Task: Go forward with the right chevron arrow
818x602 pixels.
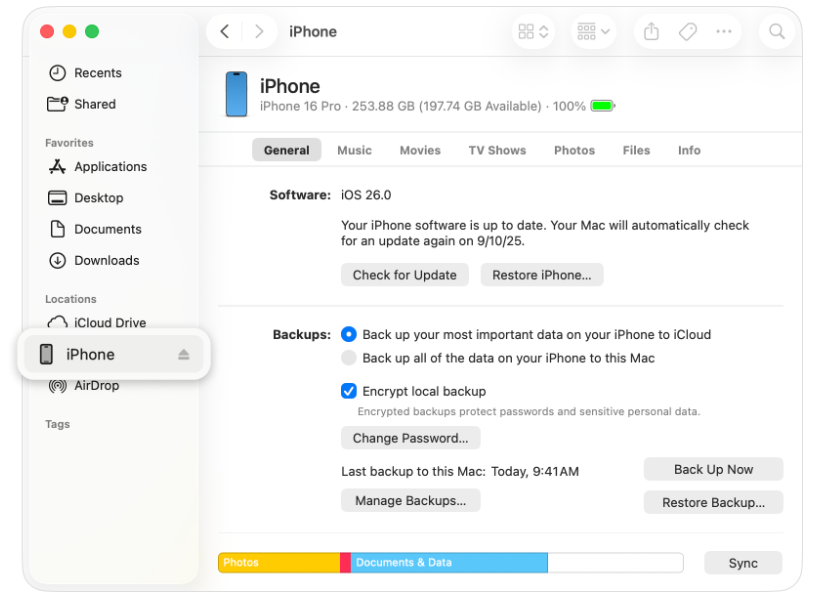Action: point(259,32)
